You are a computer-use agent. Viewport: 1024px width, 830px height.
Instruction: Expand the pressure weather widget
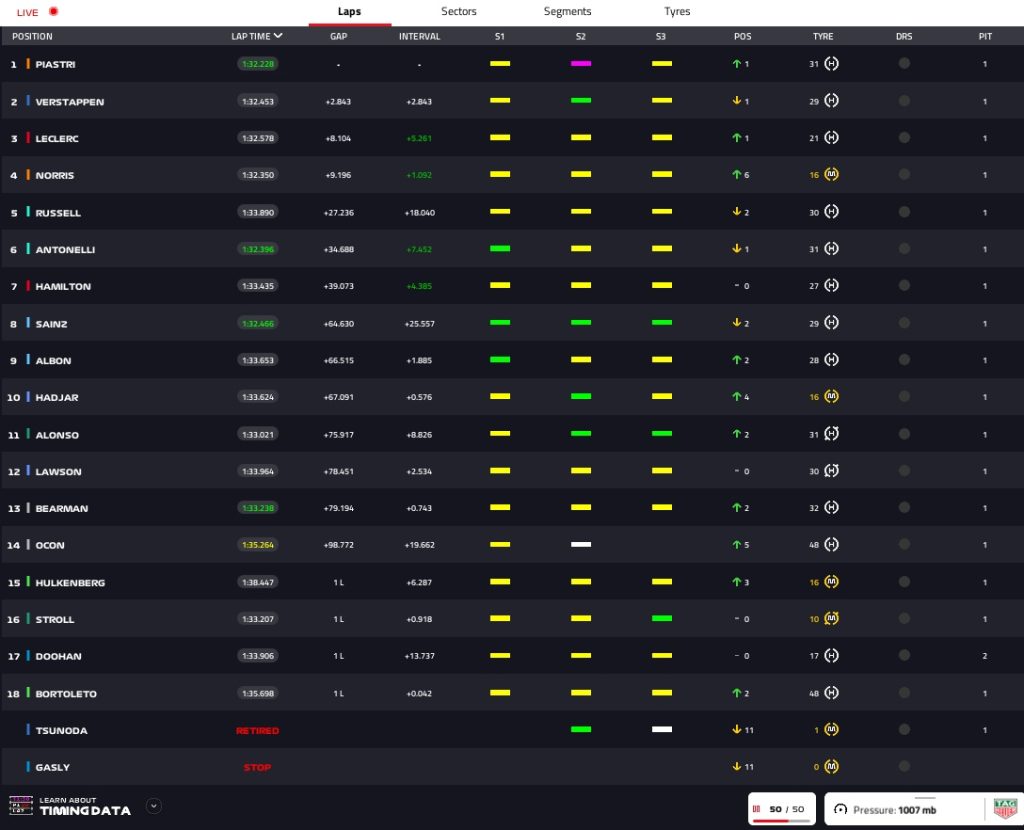coord(925,798)
